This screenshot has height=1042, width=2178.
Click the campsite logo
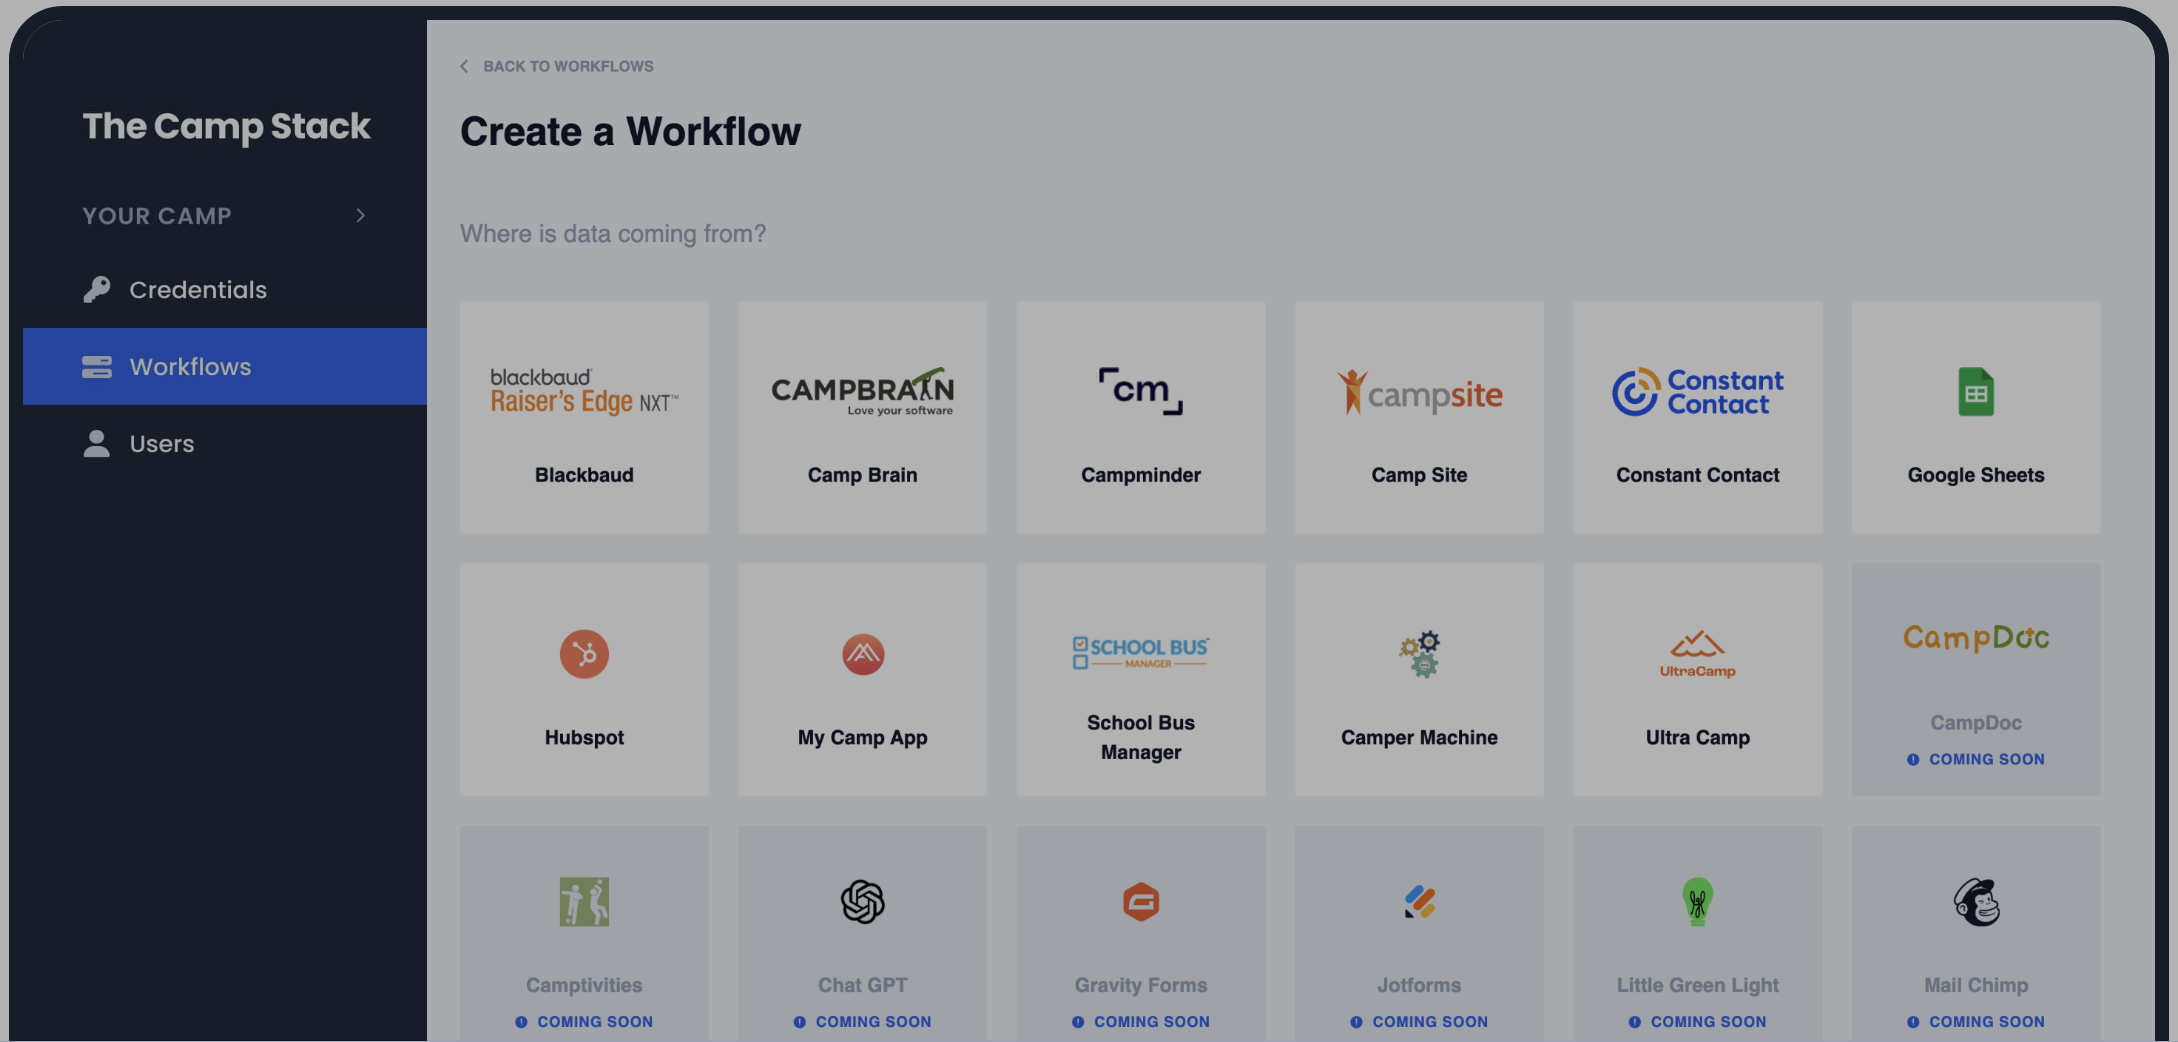click(1419, 392)
